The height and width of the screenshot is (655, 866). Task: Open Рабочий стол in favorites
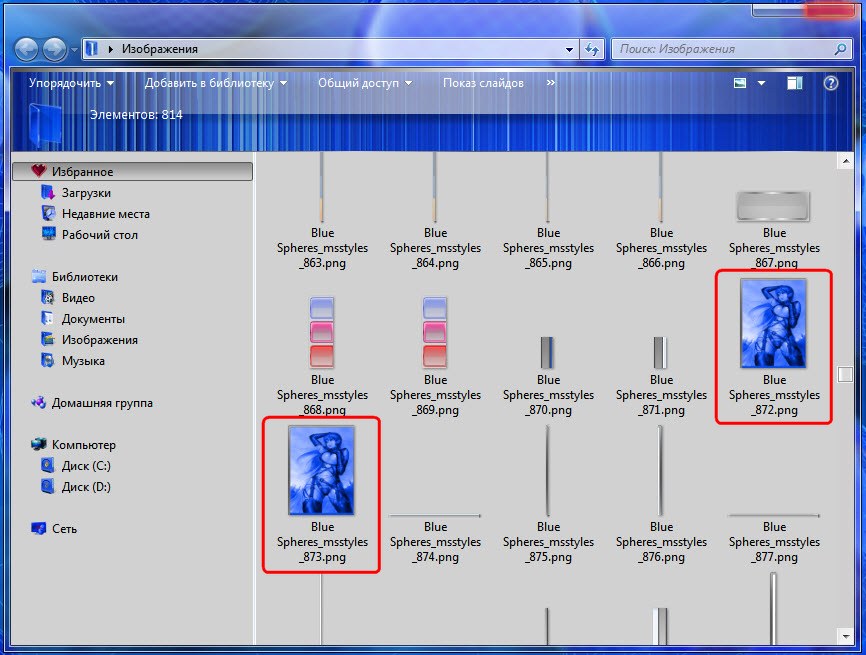99,235
